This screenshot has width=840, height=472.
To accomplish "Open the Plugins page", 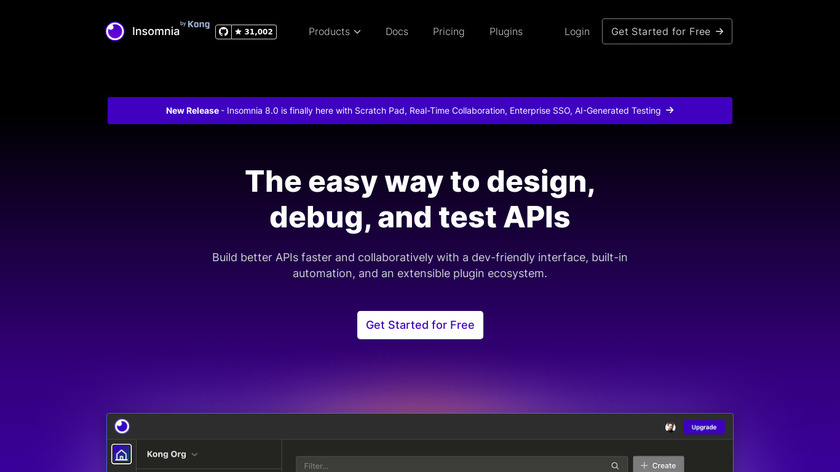I will (x=506, y=32).
